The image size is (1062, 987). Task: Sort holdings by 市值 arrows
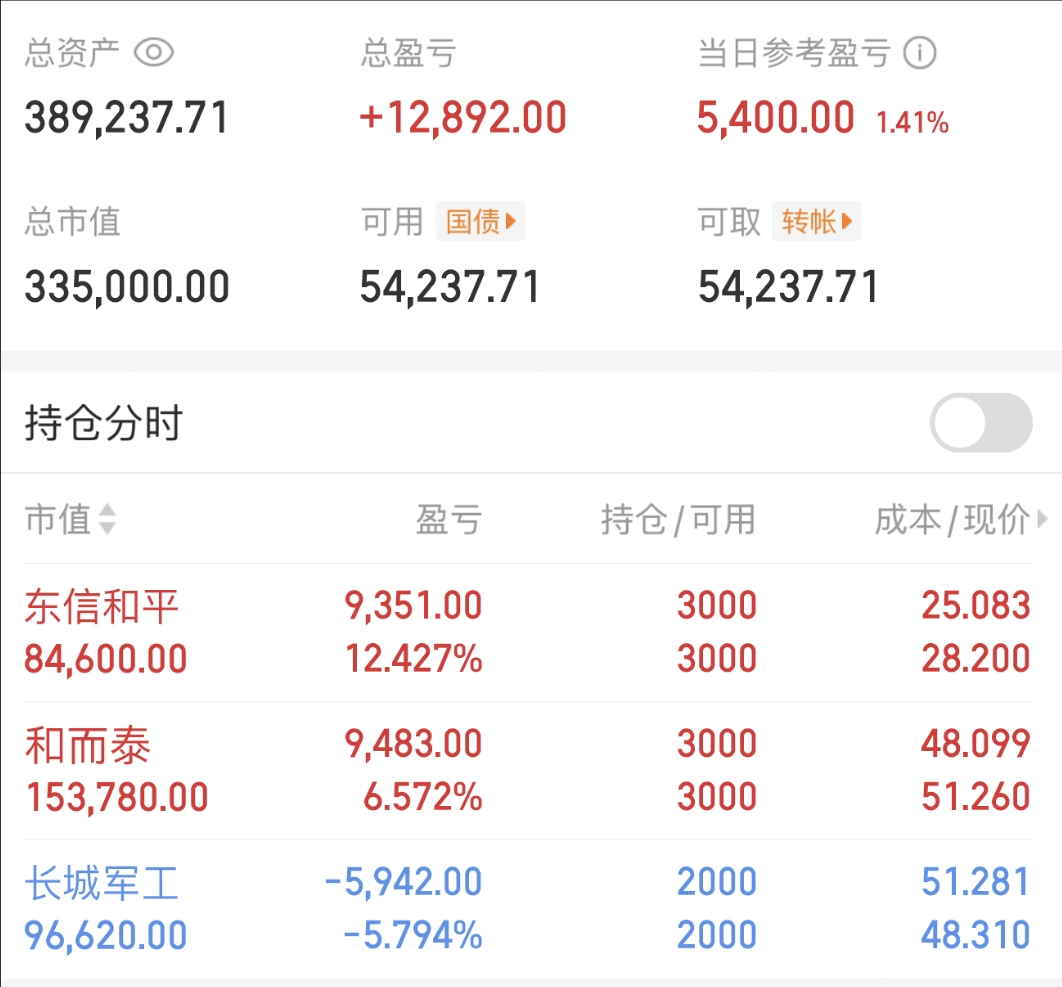click(x=107, y=520)
